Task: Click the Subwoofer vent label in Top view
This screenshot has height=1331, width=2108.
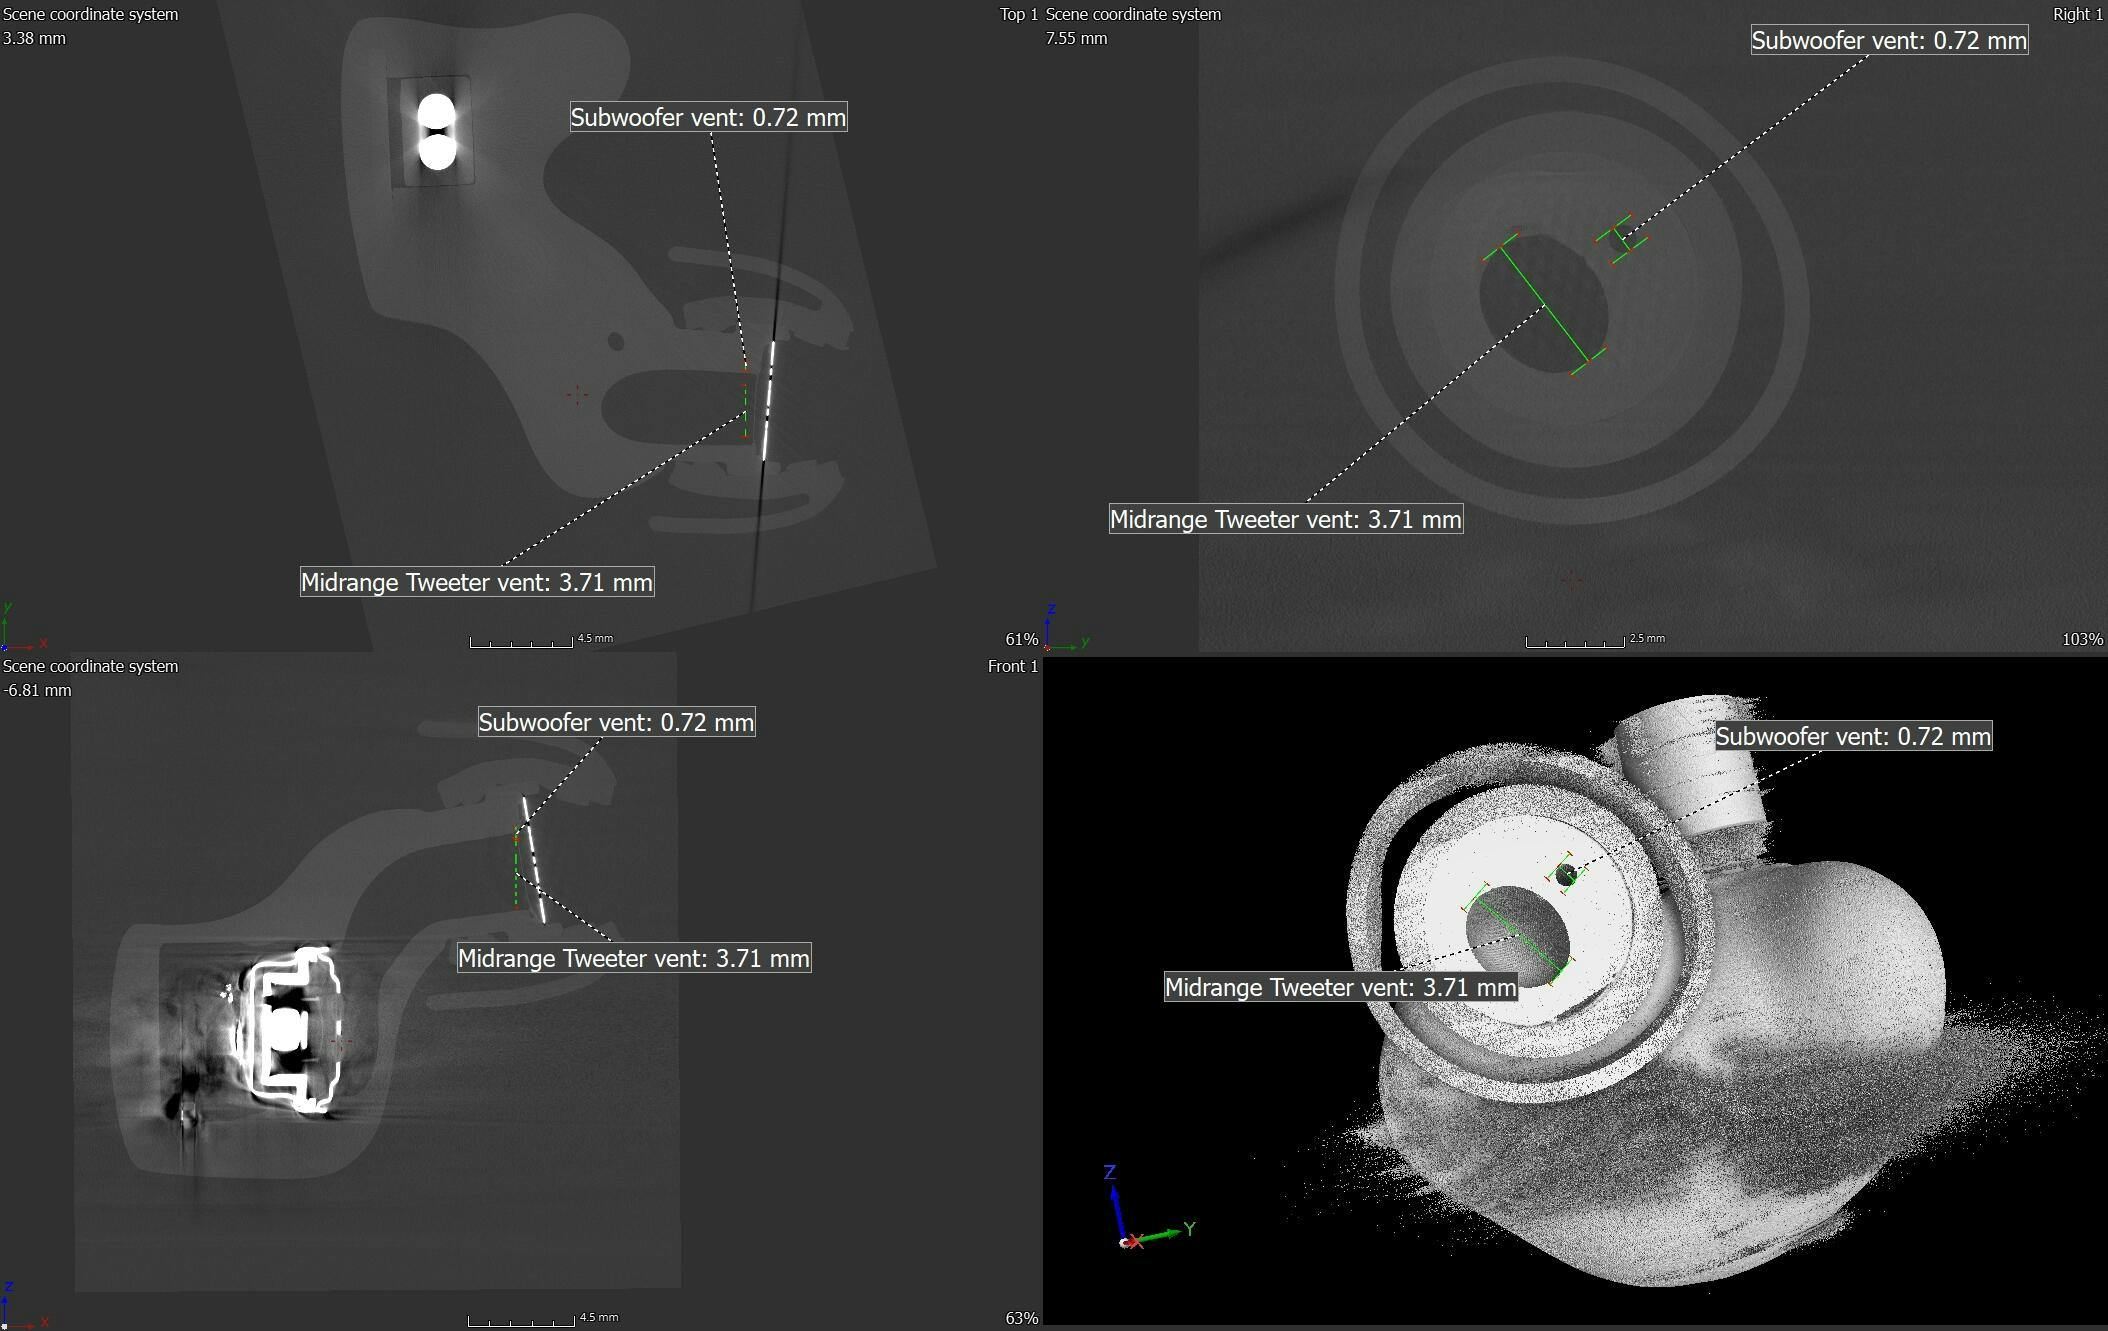Action: 708,117
